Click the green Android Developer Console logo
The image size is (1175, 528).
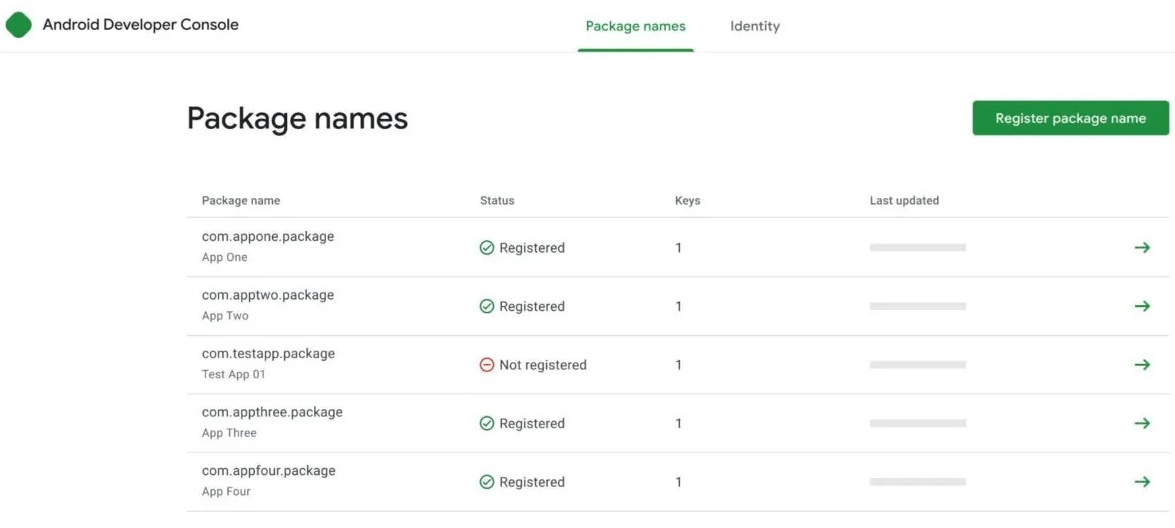click(x=18, y=25)
